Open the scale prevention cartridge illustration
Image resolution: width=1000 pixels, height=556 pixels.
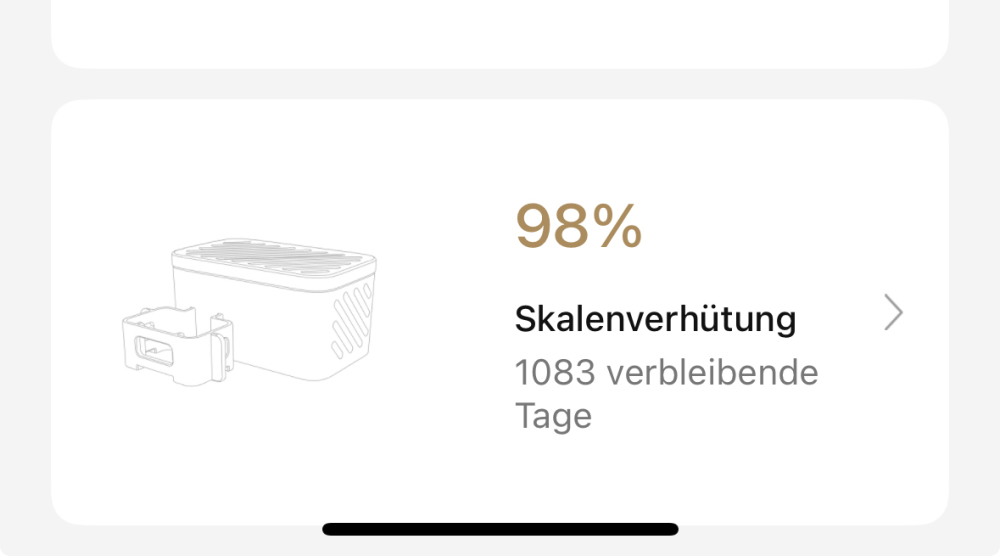(250, 308)
